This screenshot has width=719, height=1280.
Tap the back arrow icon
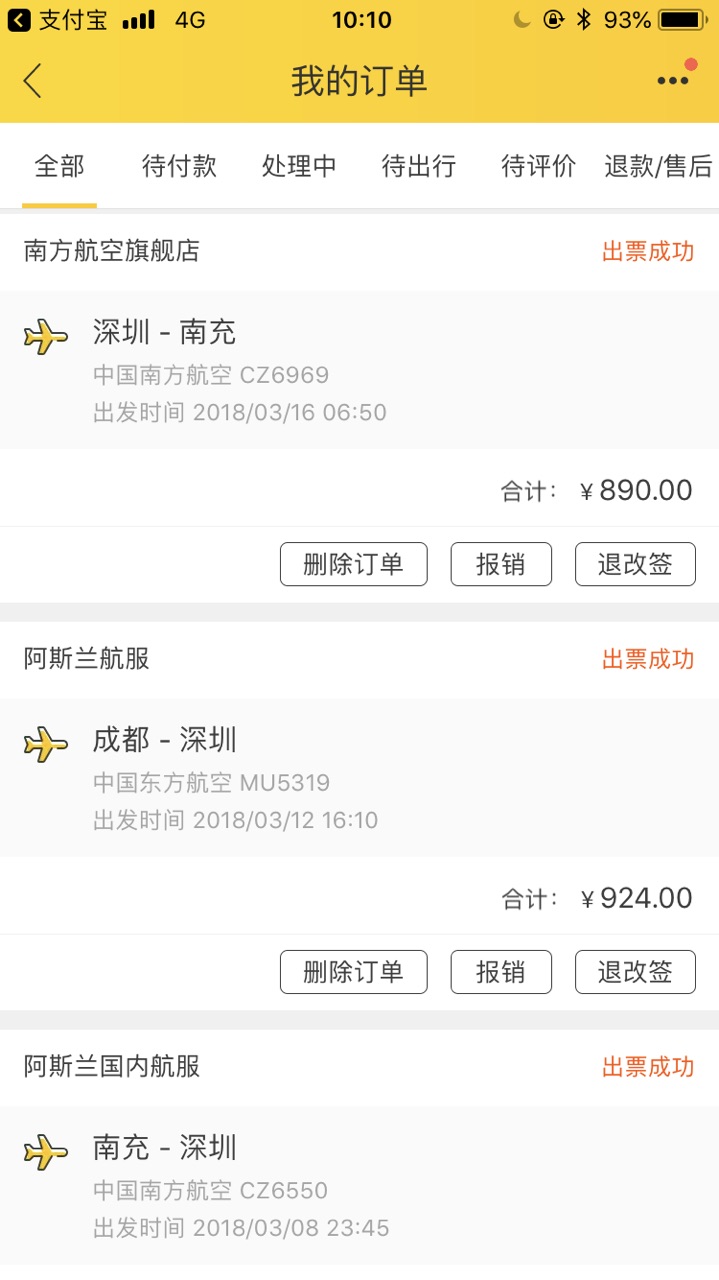pyautogui.click(x=33, y=81)
